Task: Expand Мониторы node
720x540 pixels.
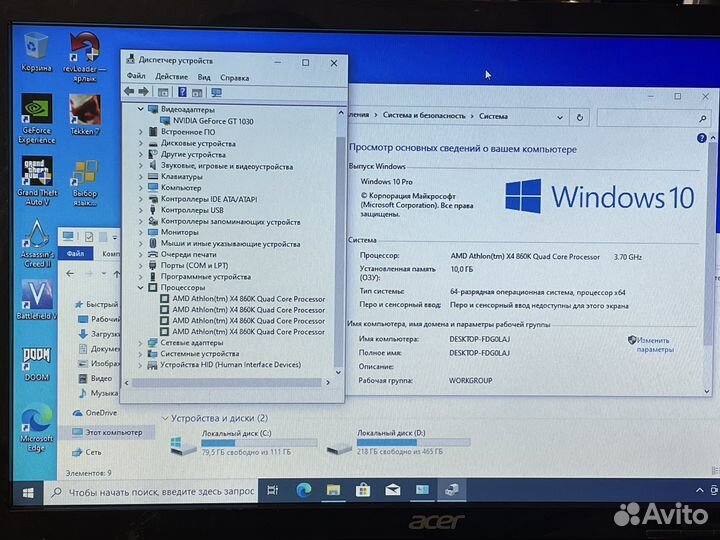Action: (x=141, y=232)
